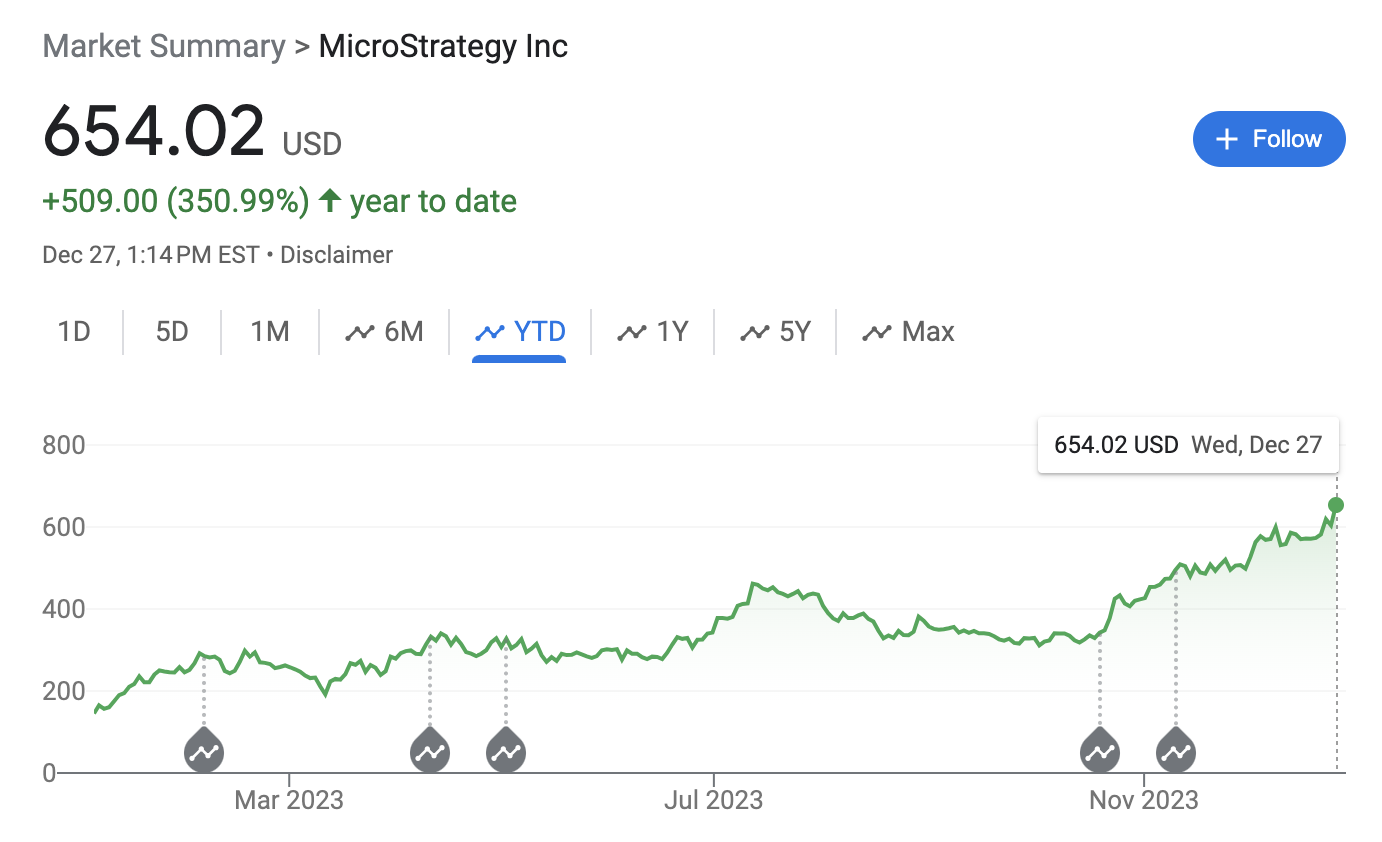The image size is (1382, 842).
Task: Click the first event marker in February
Action: click(204, 752)
